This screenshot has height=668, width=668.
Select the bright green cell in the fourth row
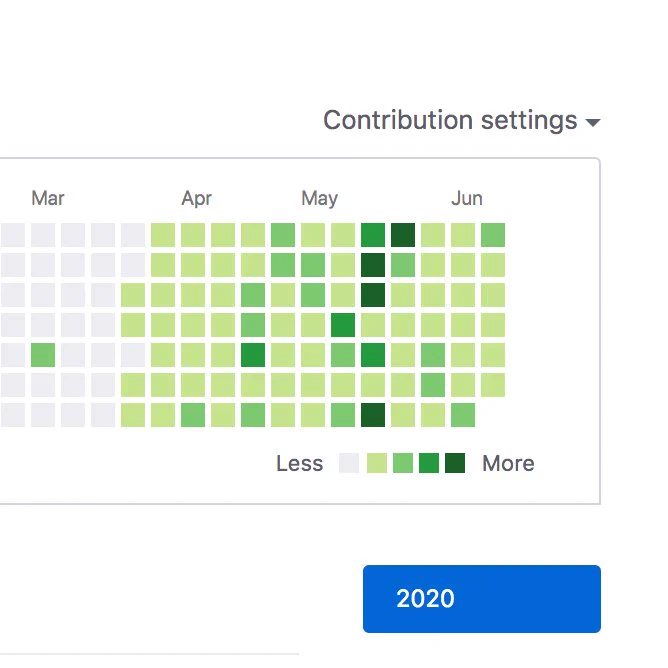click(x=343, y=325)
